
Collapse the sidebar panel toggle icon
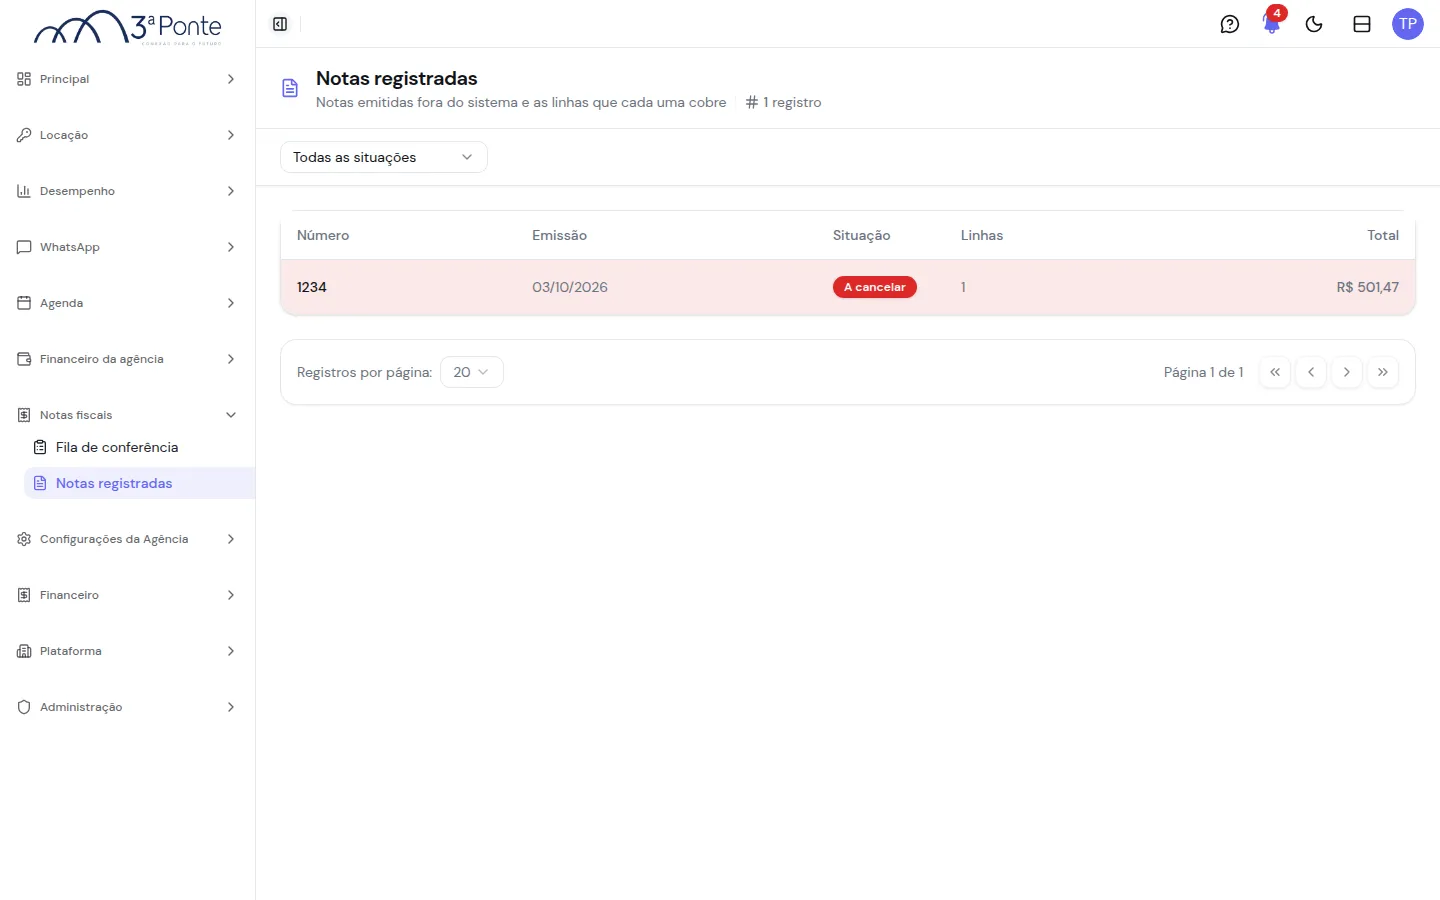(280, 24)
